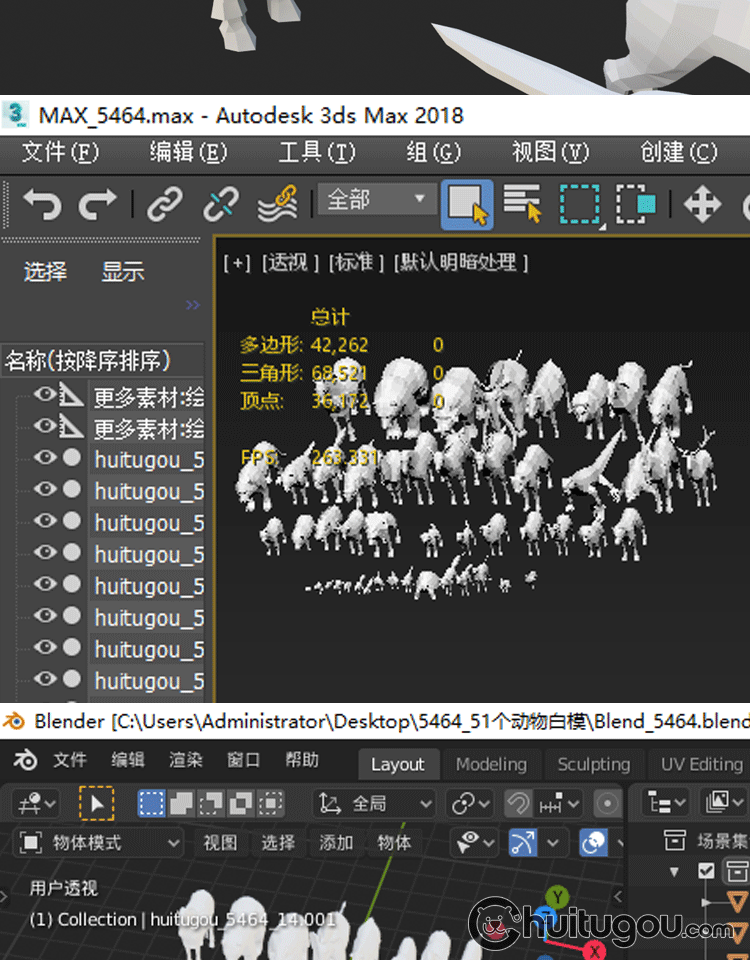Activate the Select Object tool in 3ds Max

(x=466, y=204)
